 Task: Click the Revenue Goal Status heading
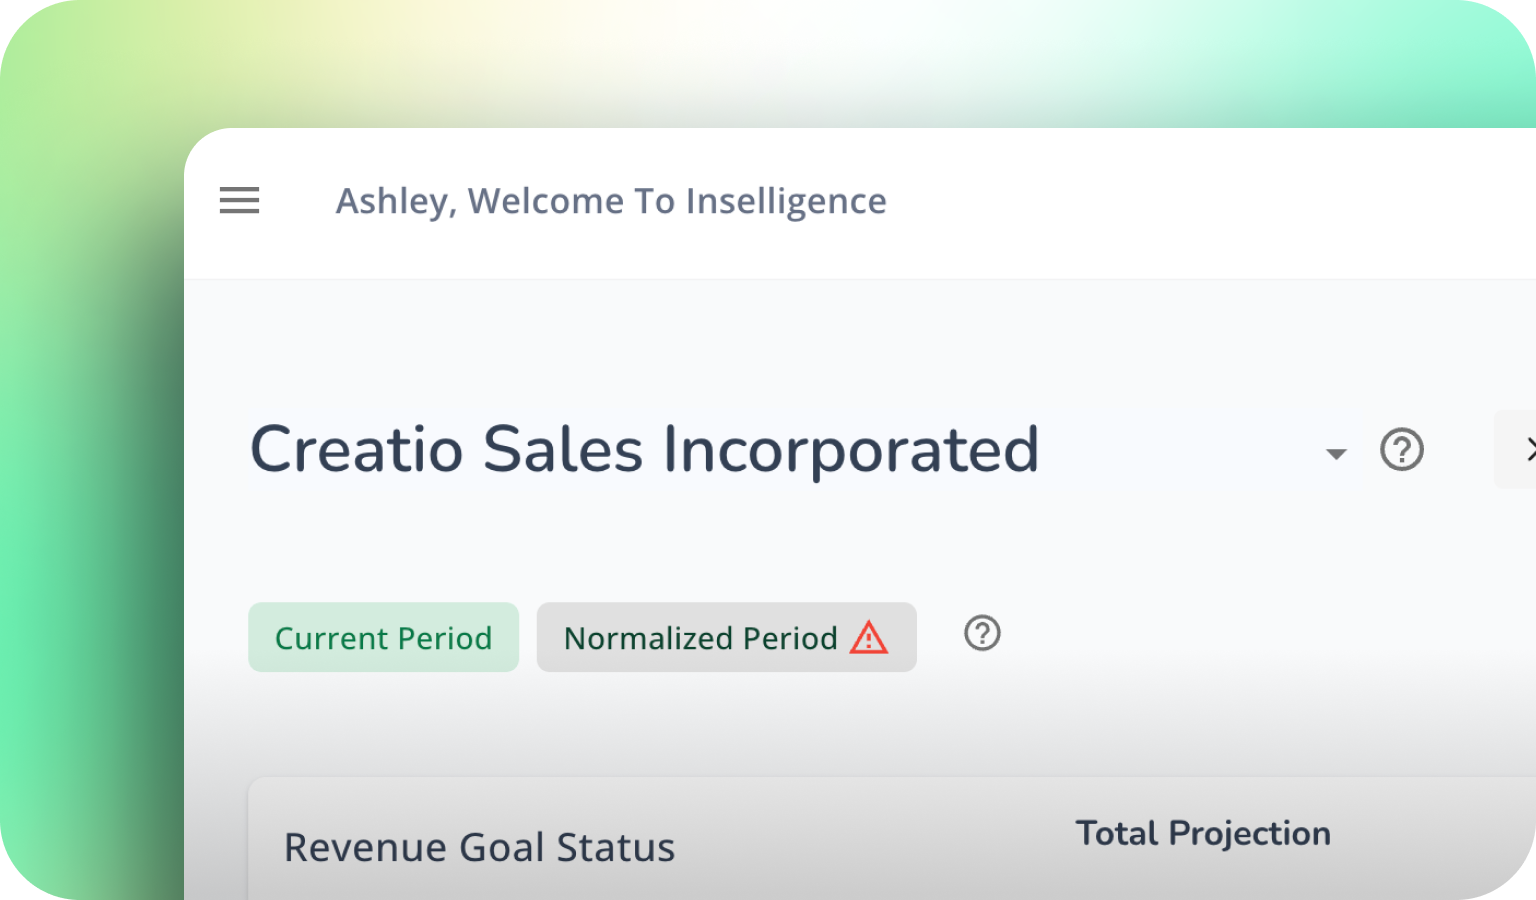tap(479, 848)
